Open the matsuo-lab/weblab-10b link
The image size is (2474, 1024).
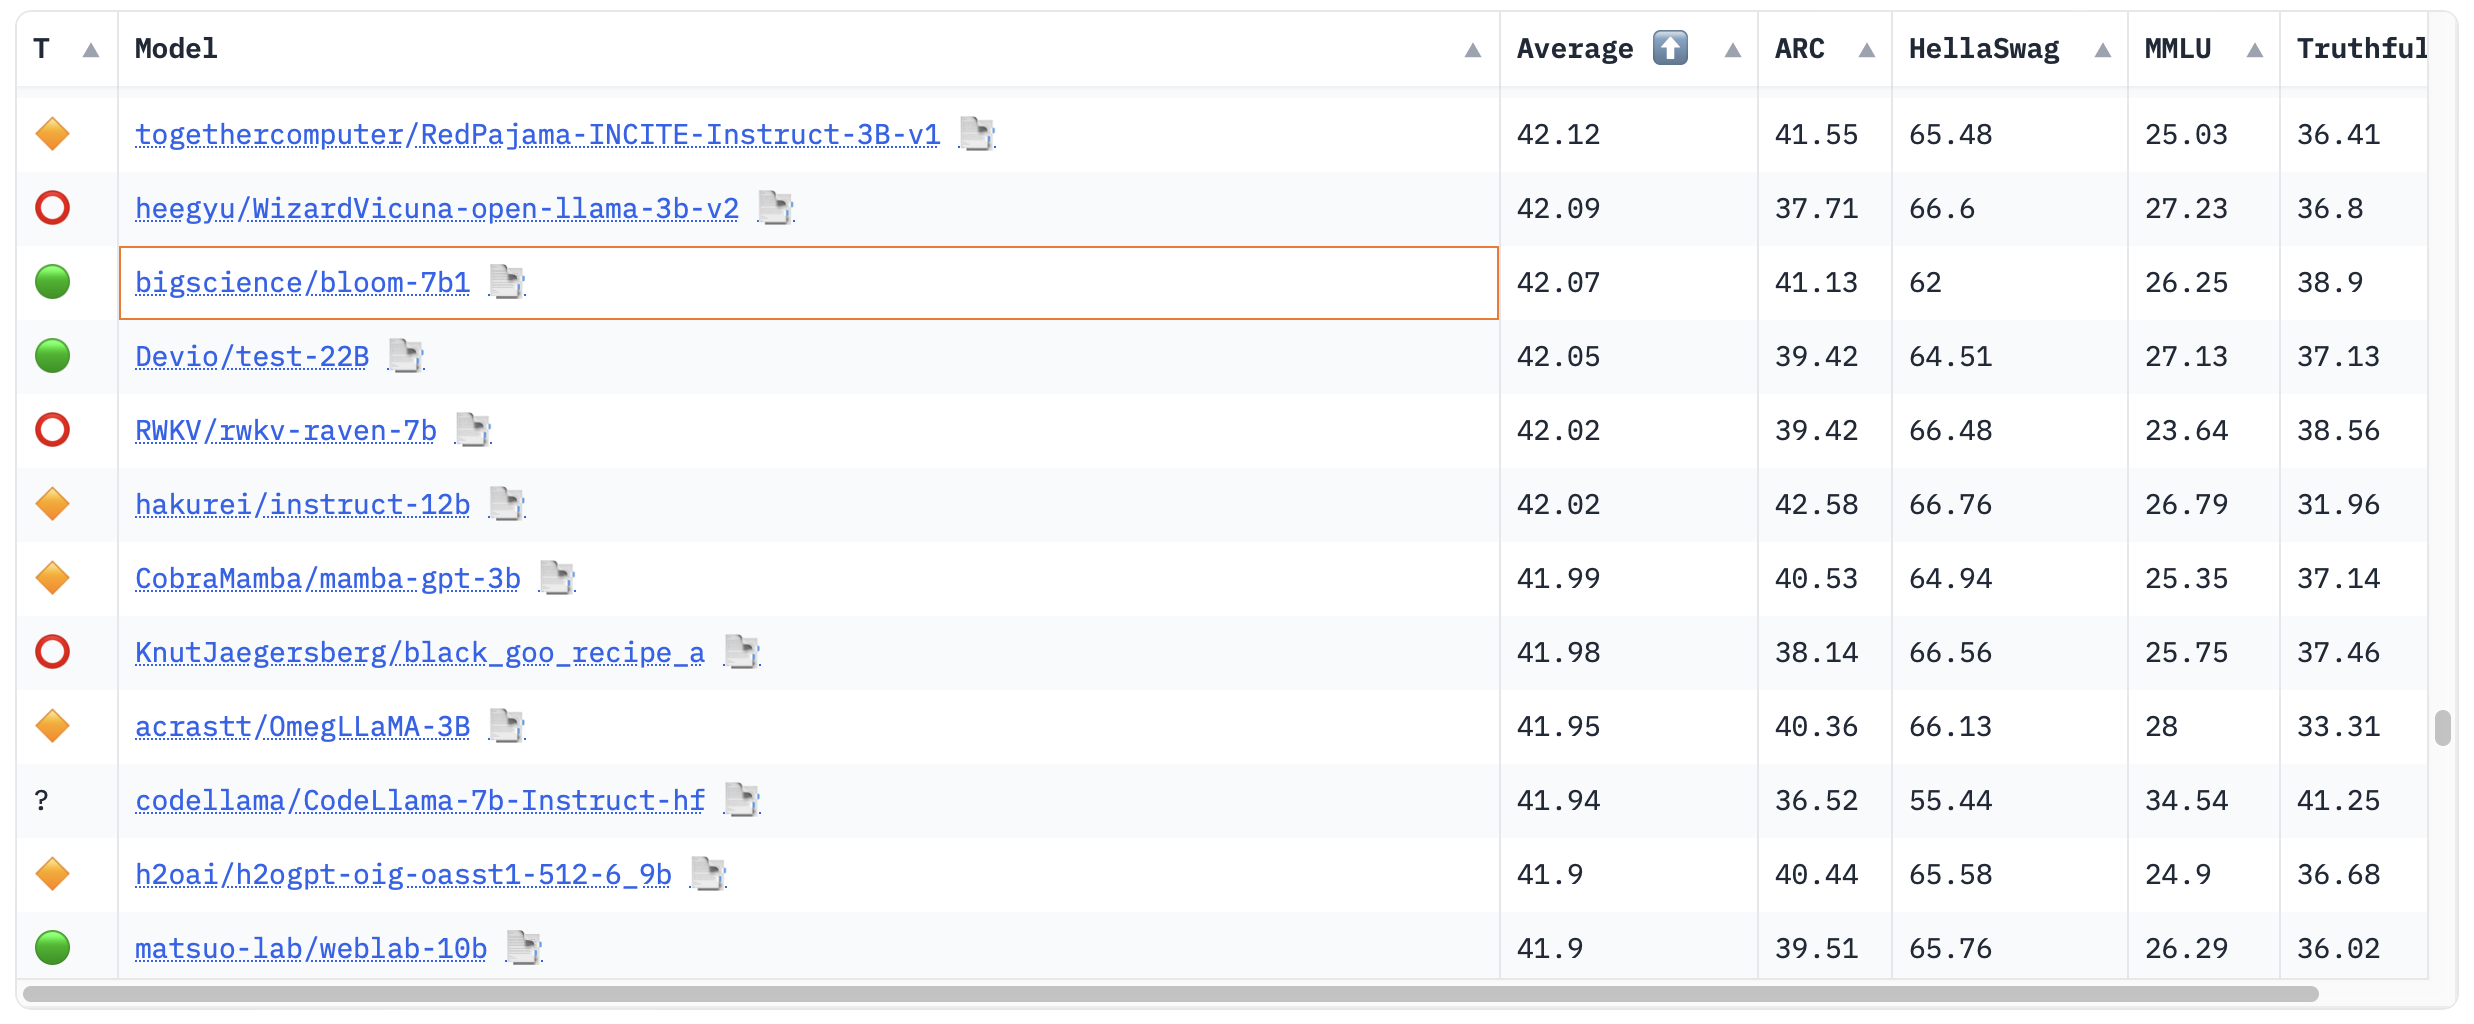311,949
